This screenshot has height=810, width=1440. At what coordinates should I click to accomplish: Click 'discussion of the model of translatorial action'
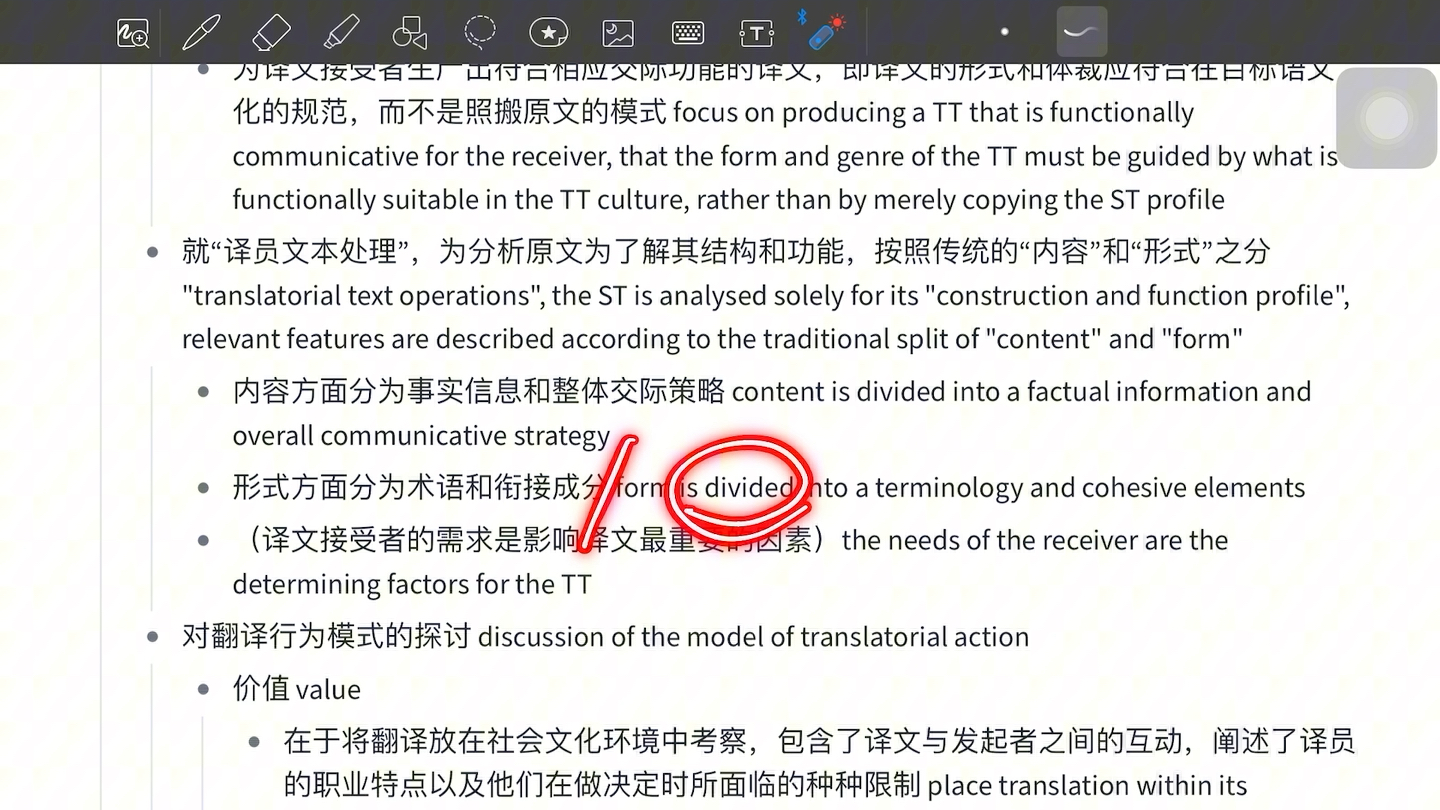[x=754, y=637]
